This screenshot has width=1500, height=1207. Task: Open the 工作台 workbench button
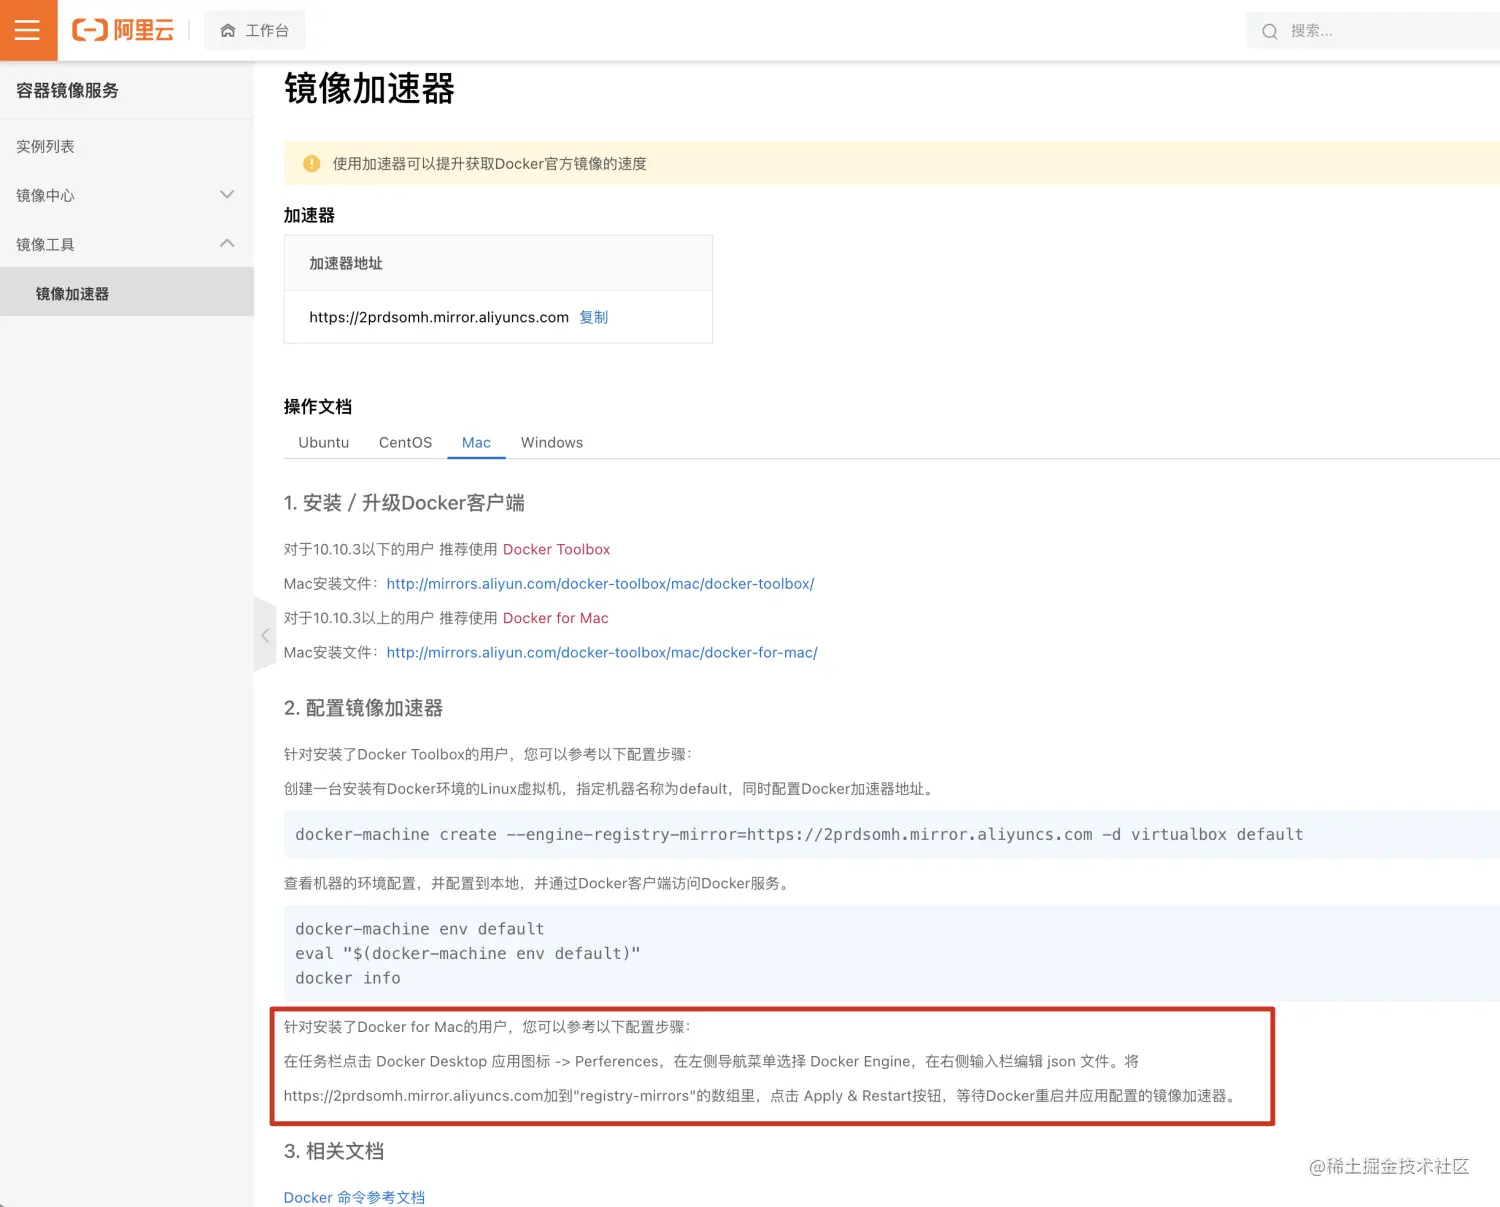tap(255, 31)
